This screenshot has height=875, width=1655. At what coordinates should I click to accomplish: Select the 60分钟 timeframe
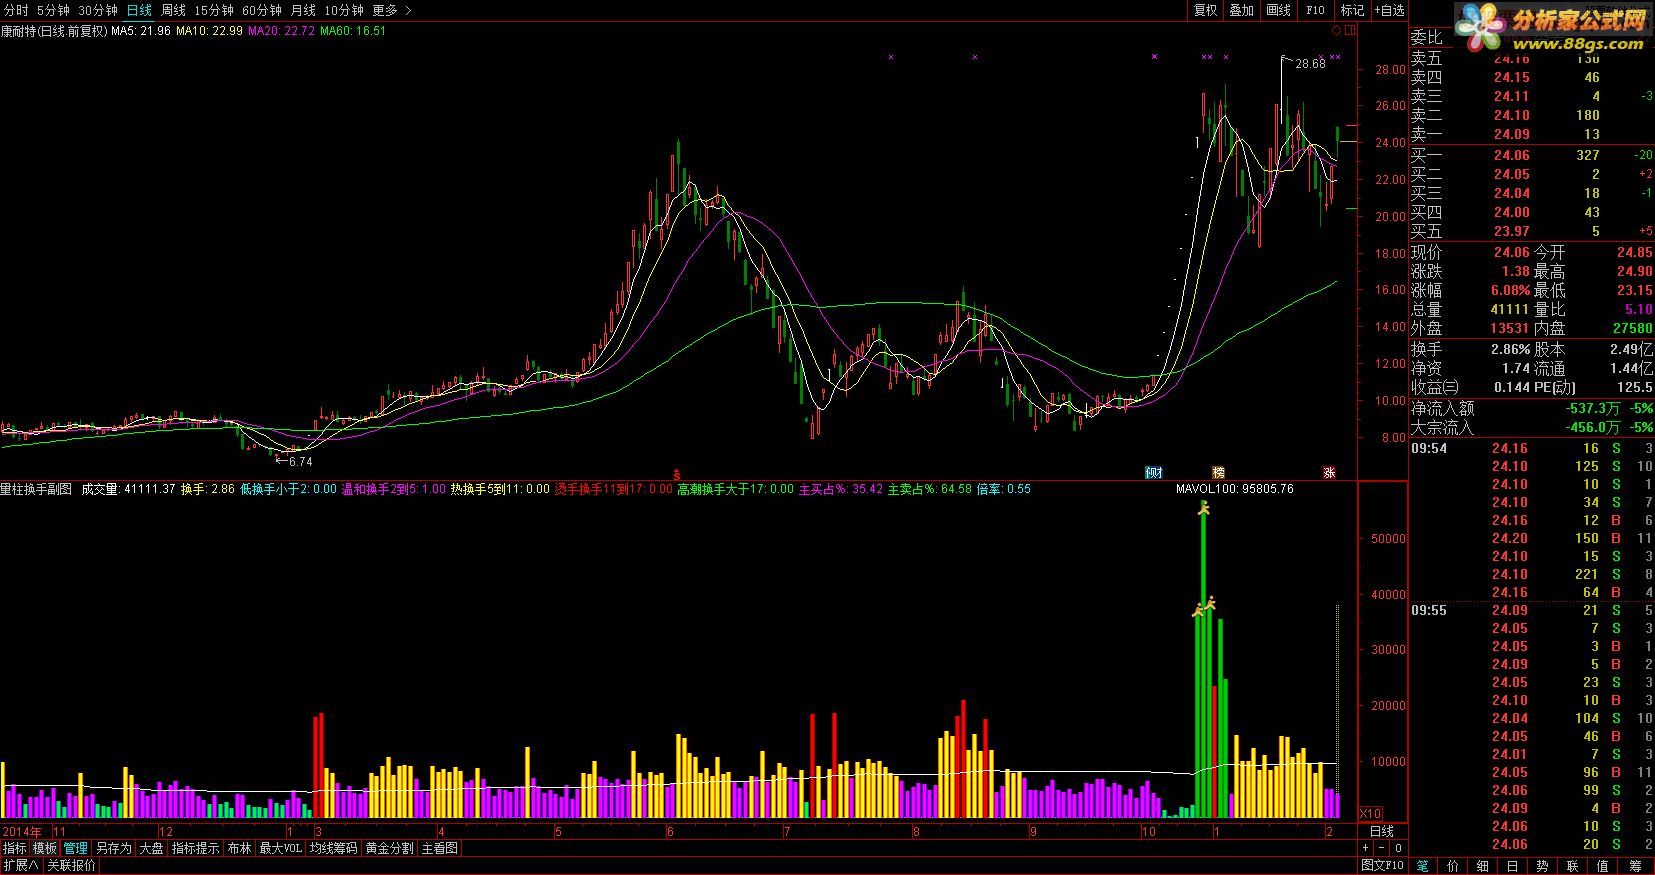tap(262, 10)
